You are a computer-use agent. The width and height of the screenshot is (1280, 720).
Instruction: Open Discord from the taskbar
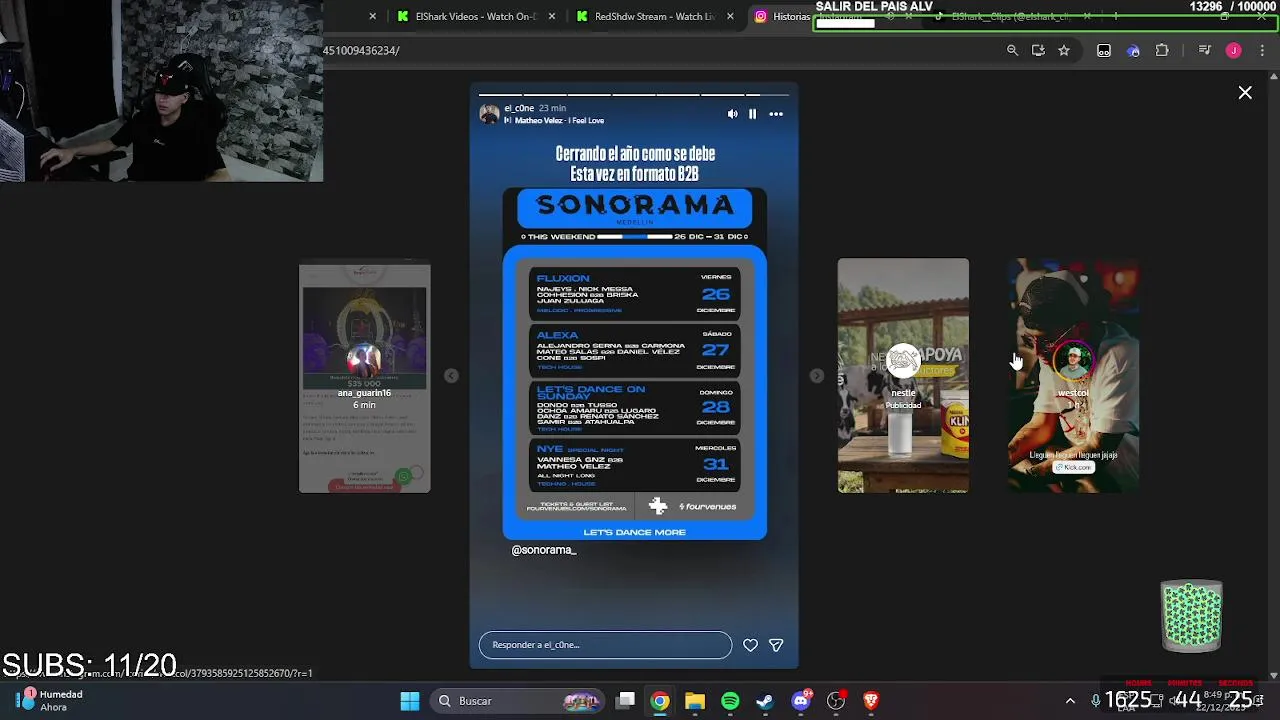click(801, 701)
